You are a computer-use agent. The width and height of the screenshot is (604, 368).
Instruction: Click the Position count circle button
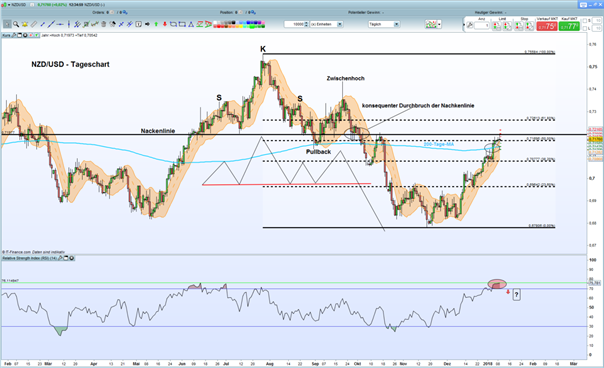(240, 12)
